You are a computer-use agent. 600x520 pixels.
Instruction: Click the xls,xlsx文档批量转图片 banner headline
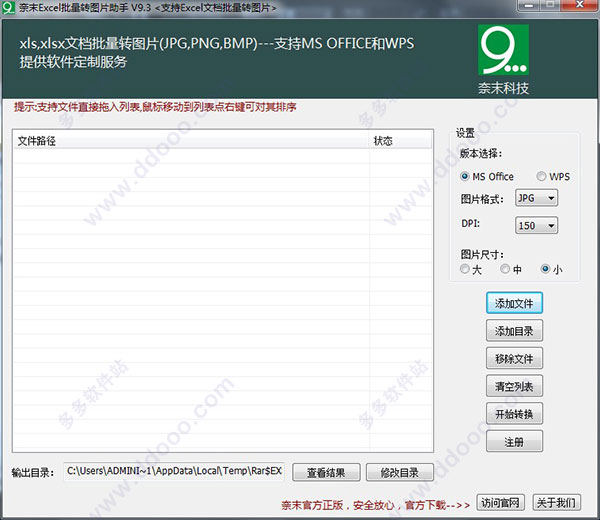coord(217,43)
